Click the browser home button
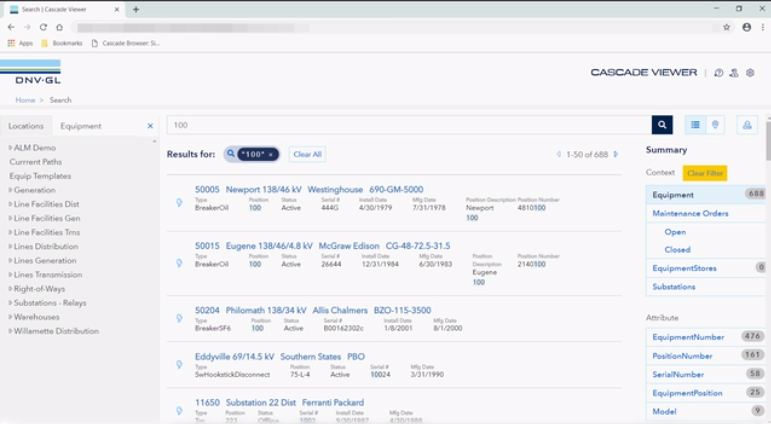The height and width of the screenshot is (424, 771). point(59,27)
